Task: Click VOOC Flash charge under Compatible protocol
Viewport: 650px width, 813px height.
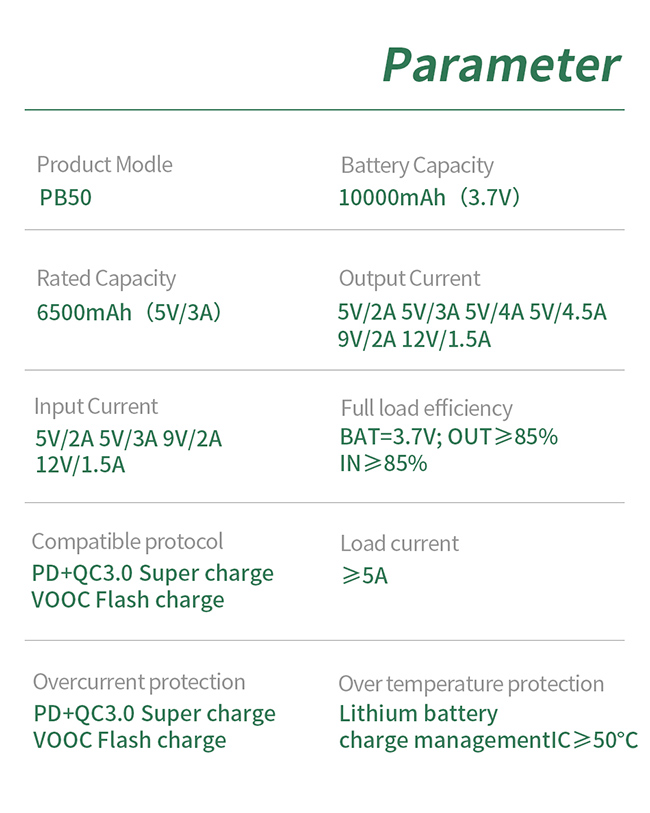Action: point(128,600)
